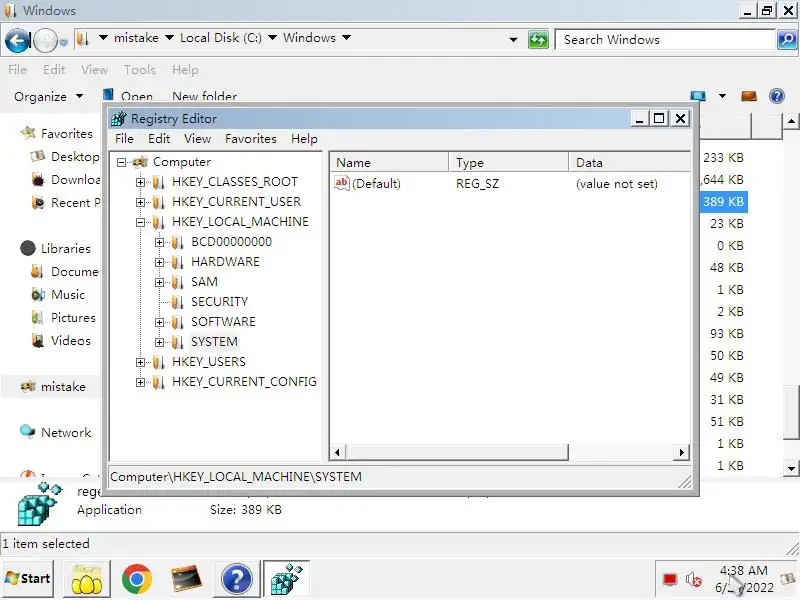Open the Explorer Tools menu
The width and height of the screenshot is (800, 600).
[139, 70]
